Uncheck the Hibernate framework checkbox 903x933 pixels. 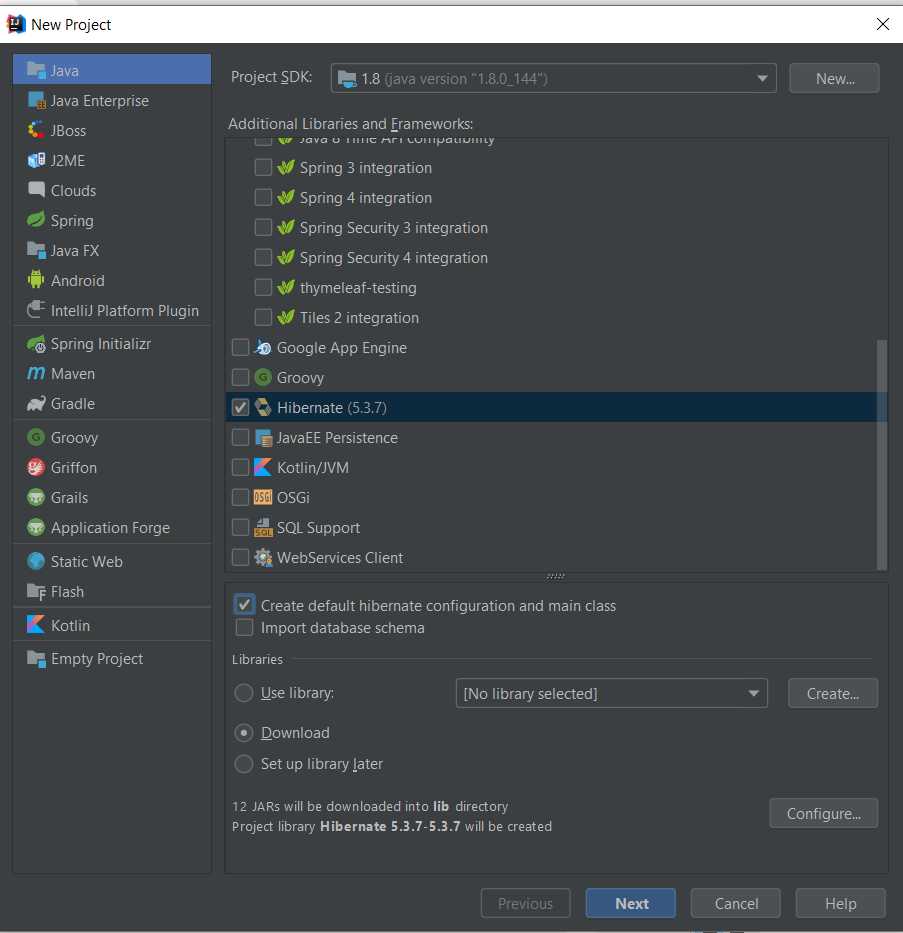pos(240,407)
